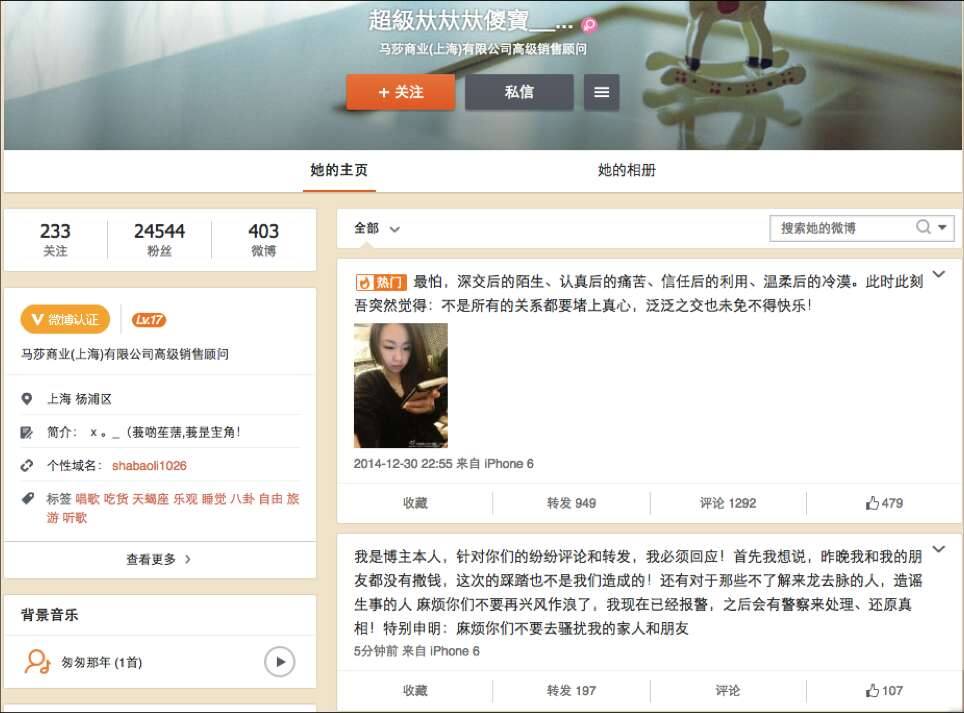Click the 简介 edit-note icon
This screenshot has width=964, height=713.
pyautogui.click(x=26, y=433)
